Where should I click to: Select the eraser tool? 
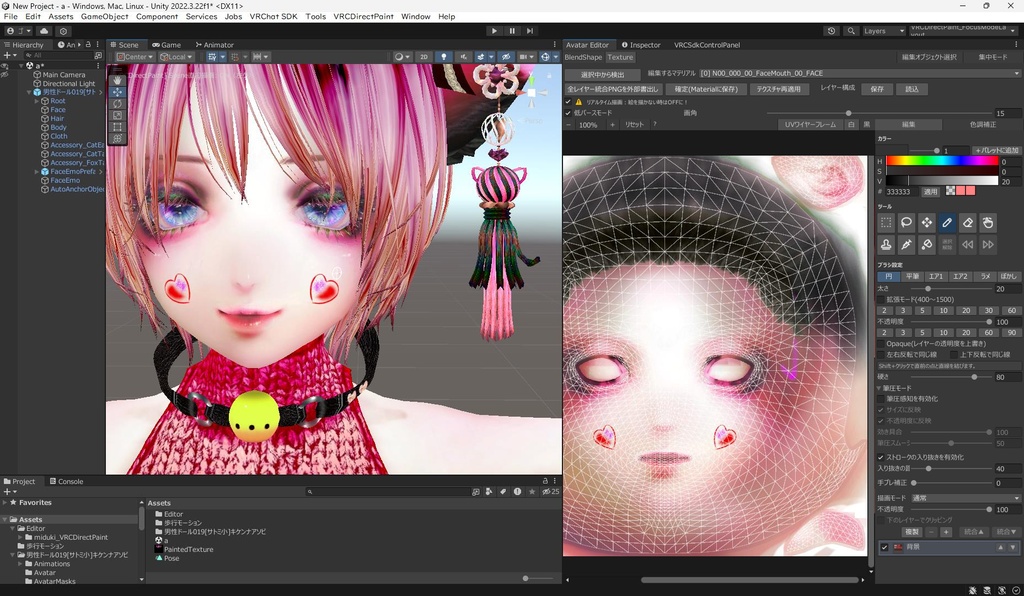(x=968, y=223)
